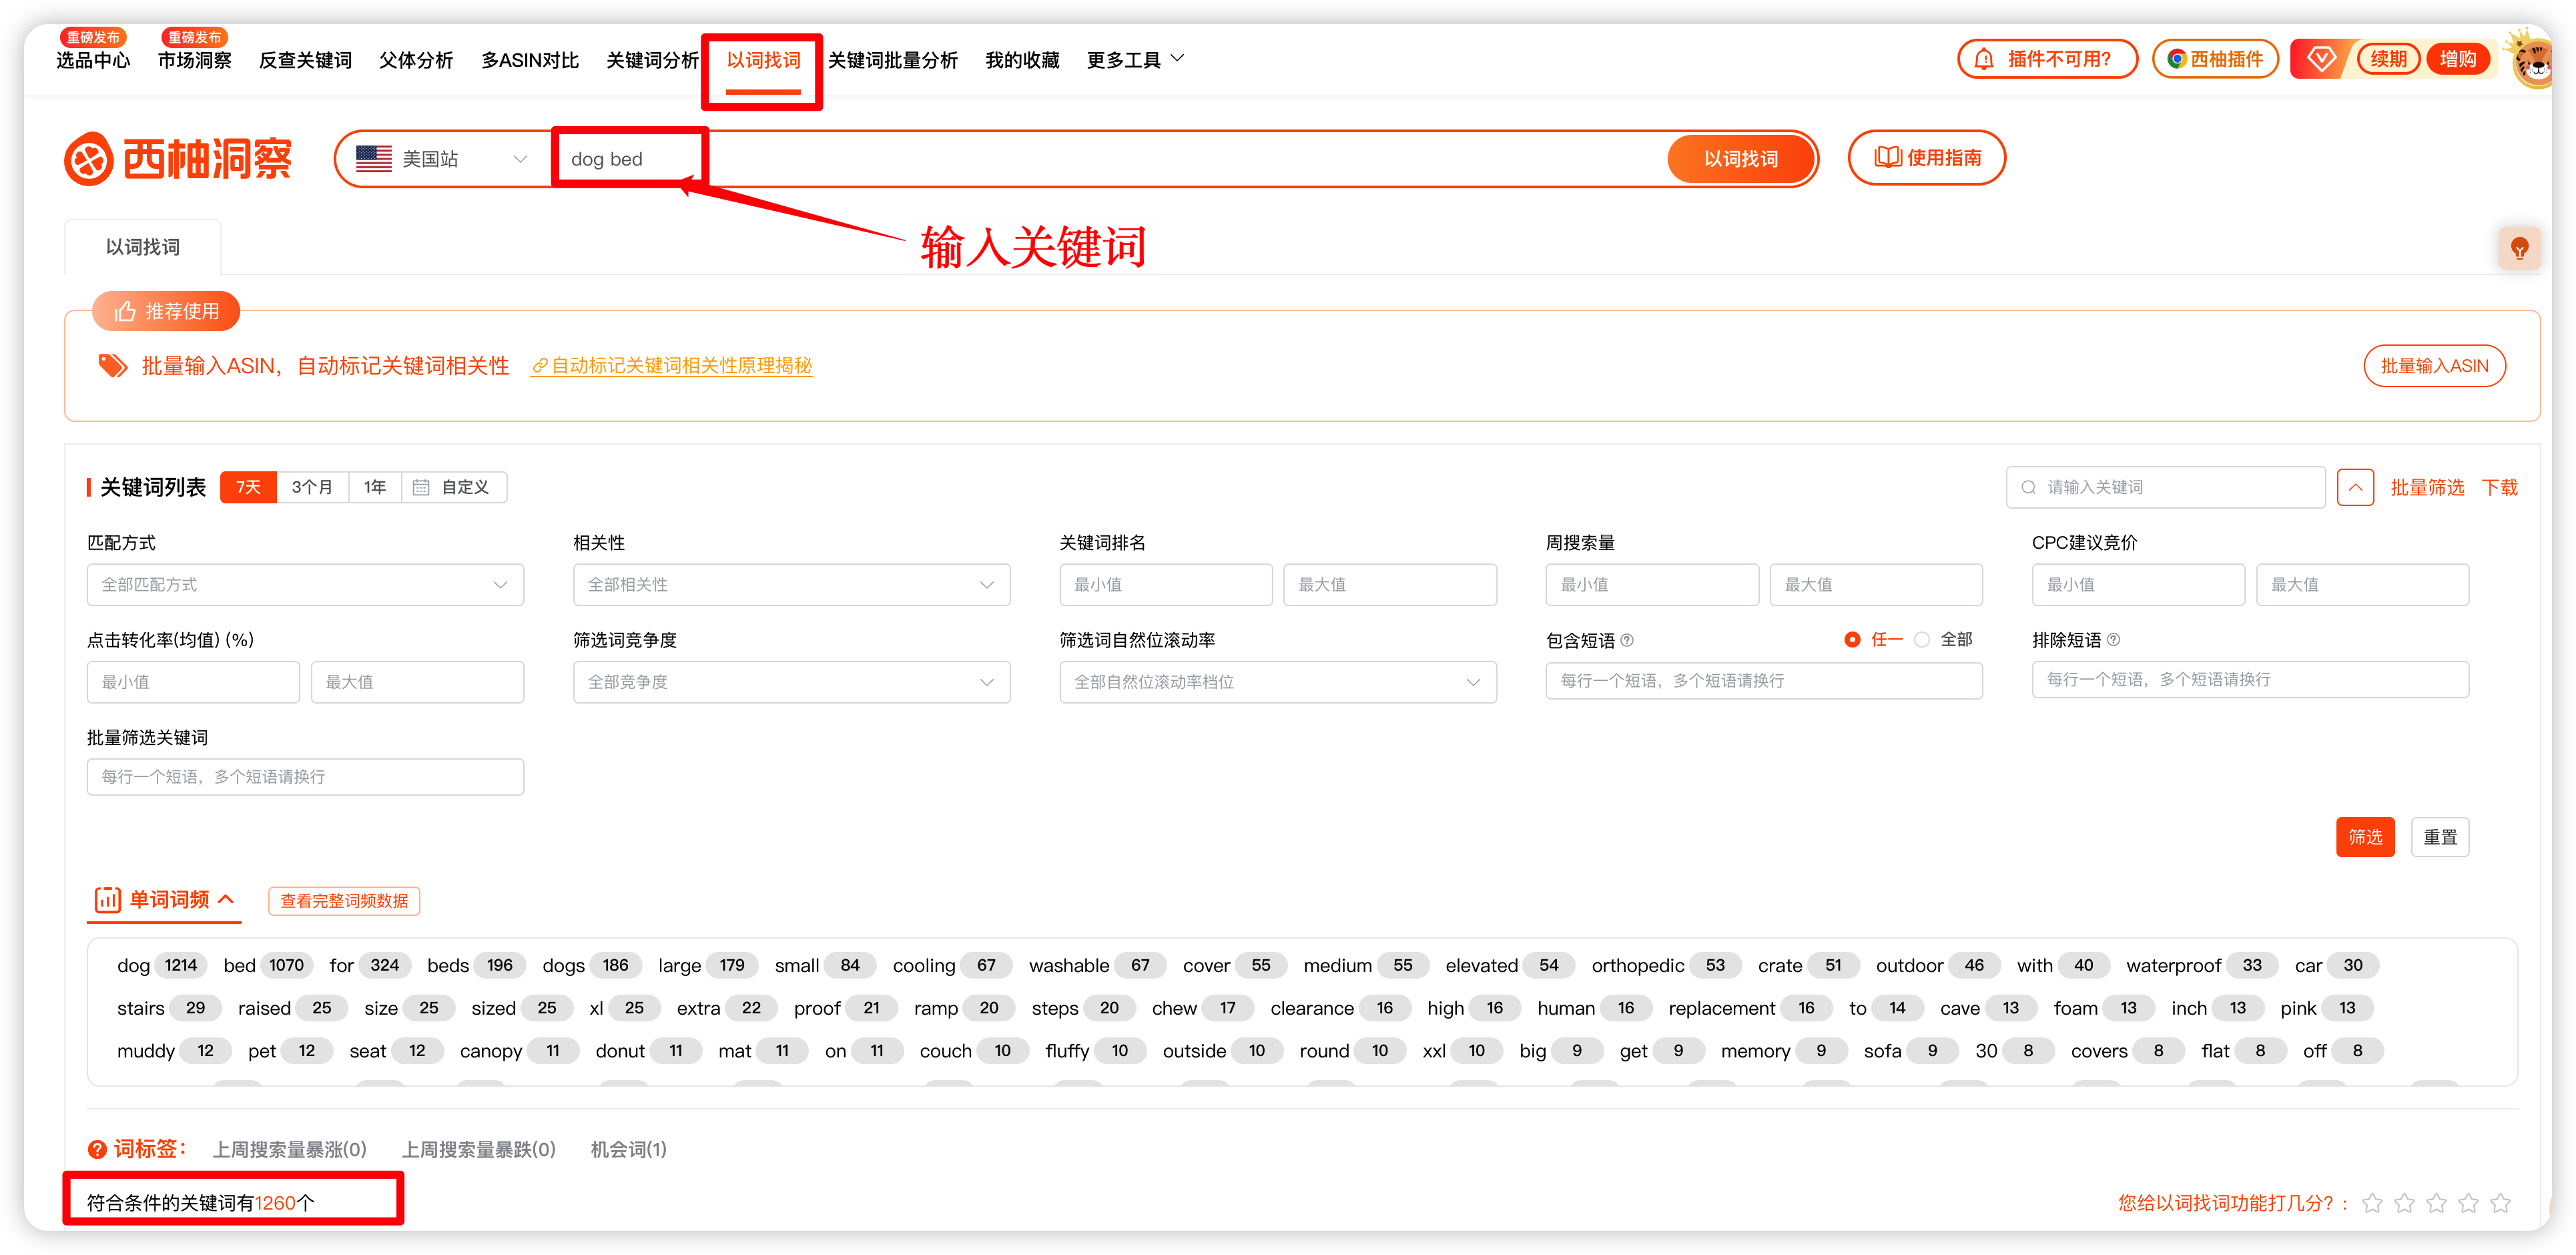Click the 续期 button
The width and height of the screenshot is (2576, 1255).
click(x=2388, y=59)
